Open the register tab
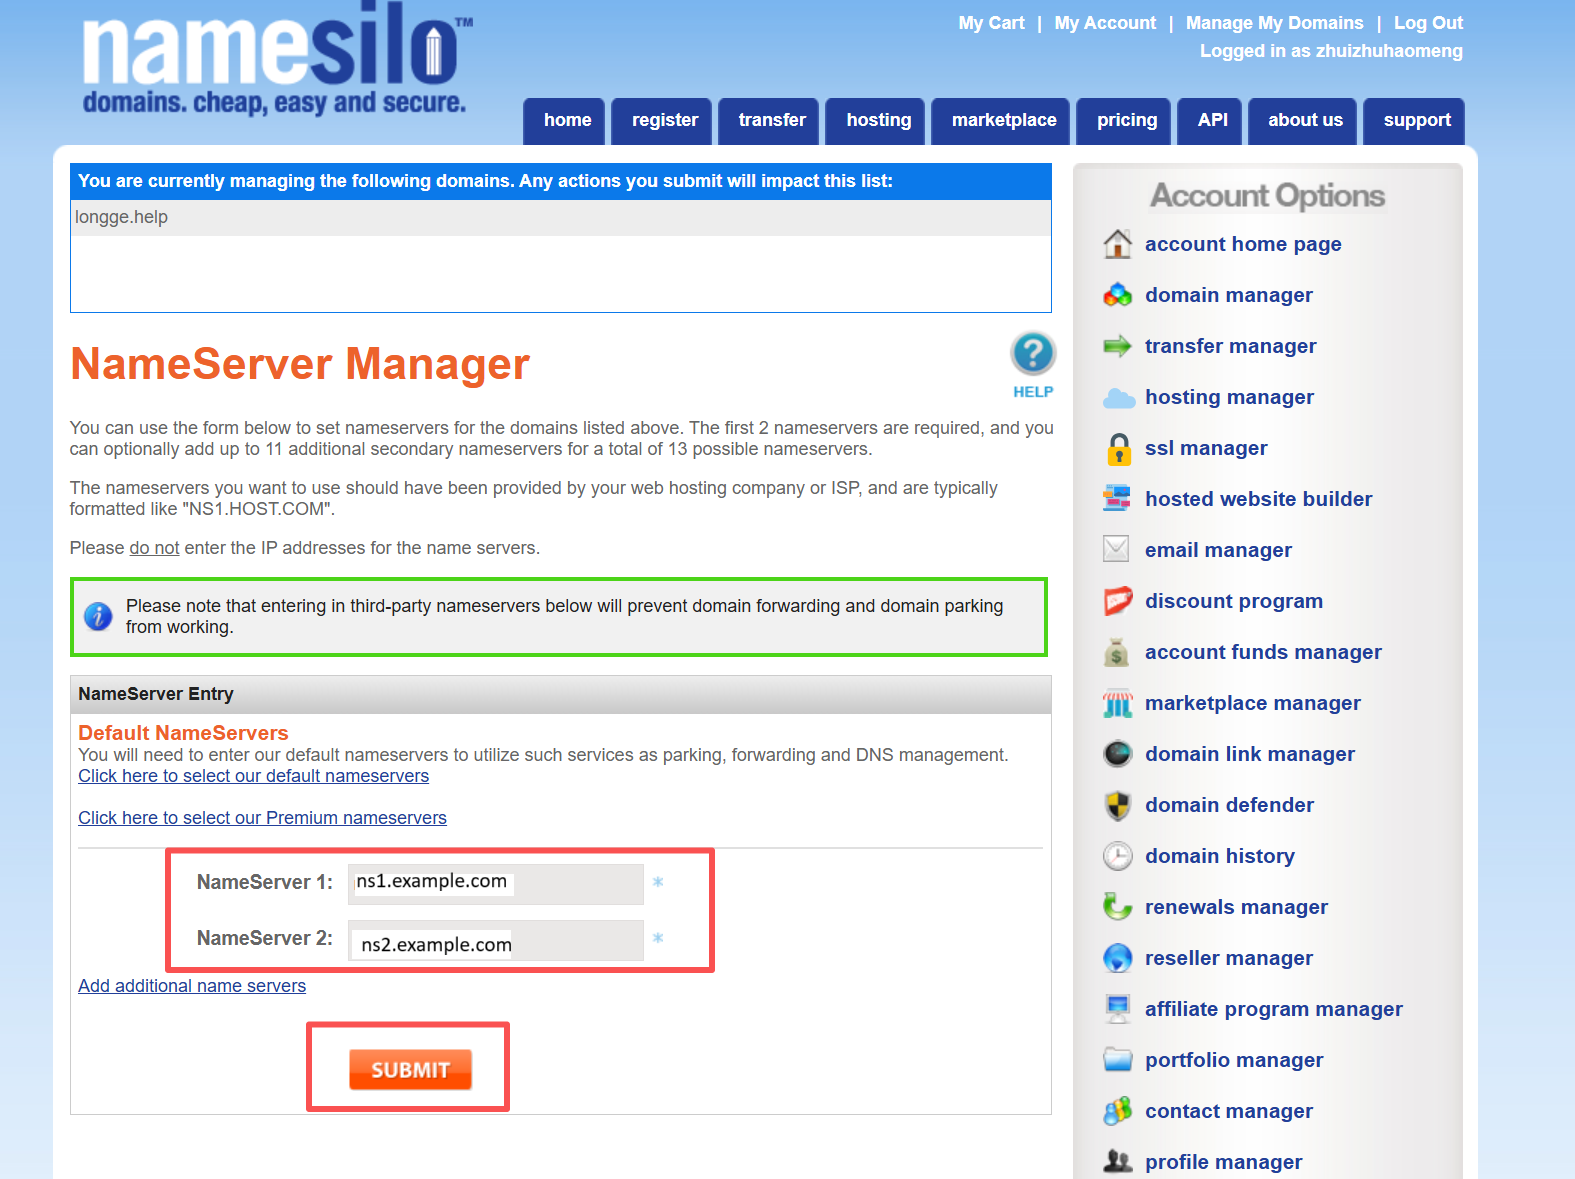Screen dimensions: 1575x1179 pos(664,121)
